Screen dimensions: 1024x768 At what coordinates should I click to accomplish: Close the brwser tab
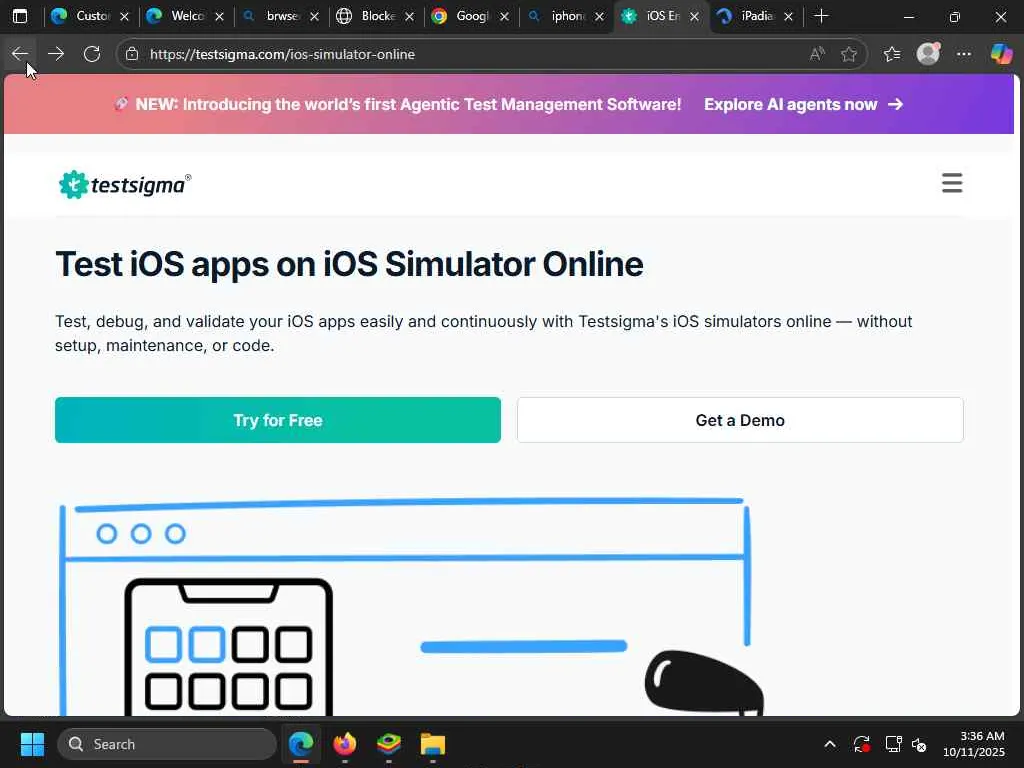(x=315, y=16)
